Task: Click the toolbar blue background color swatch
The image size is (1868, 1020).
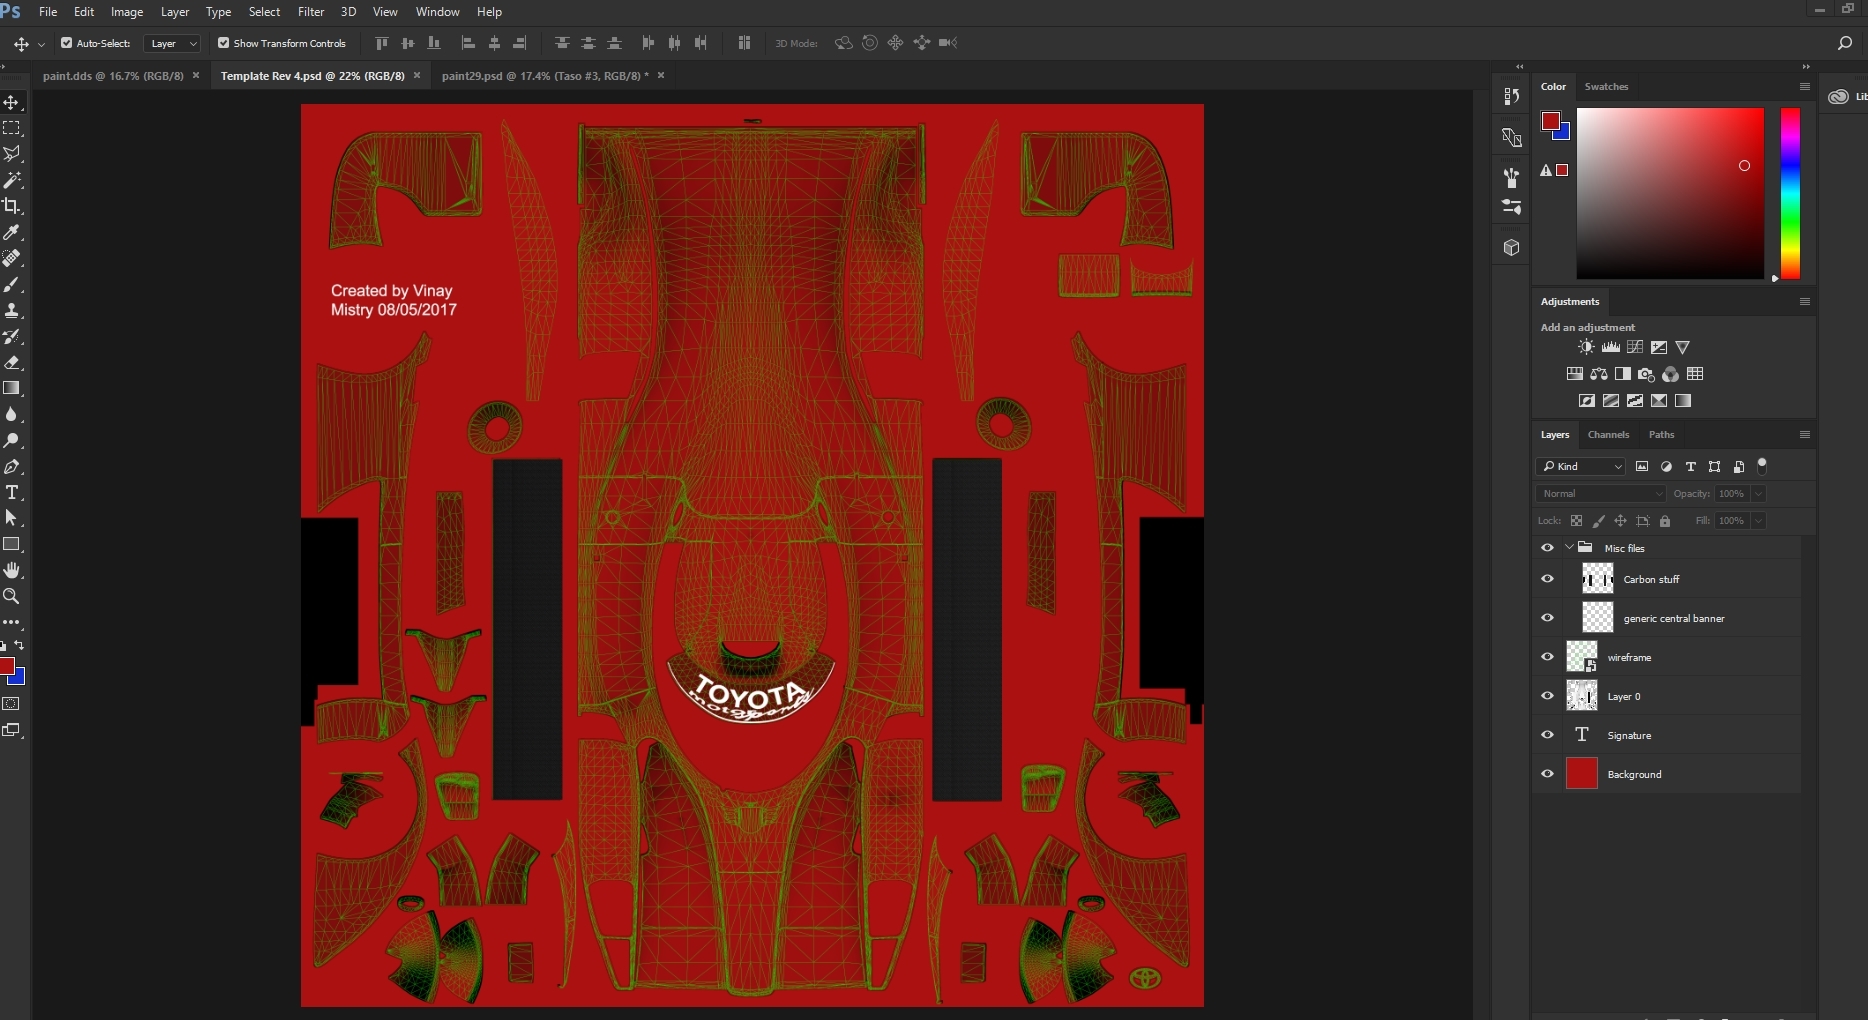Action: (x=17, y=678)
